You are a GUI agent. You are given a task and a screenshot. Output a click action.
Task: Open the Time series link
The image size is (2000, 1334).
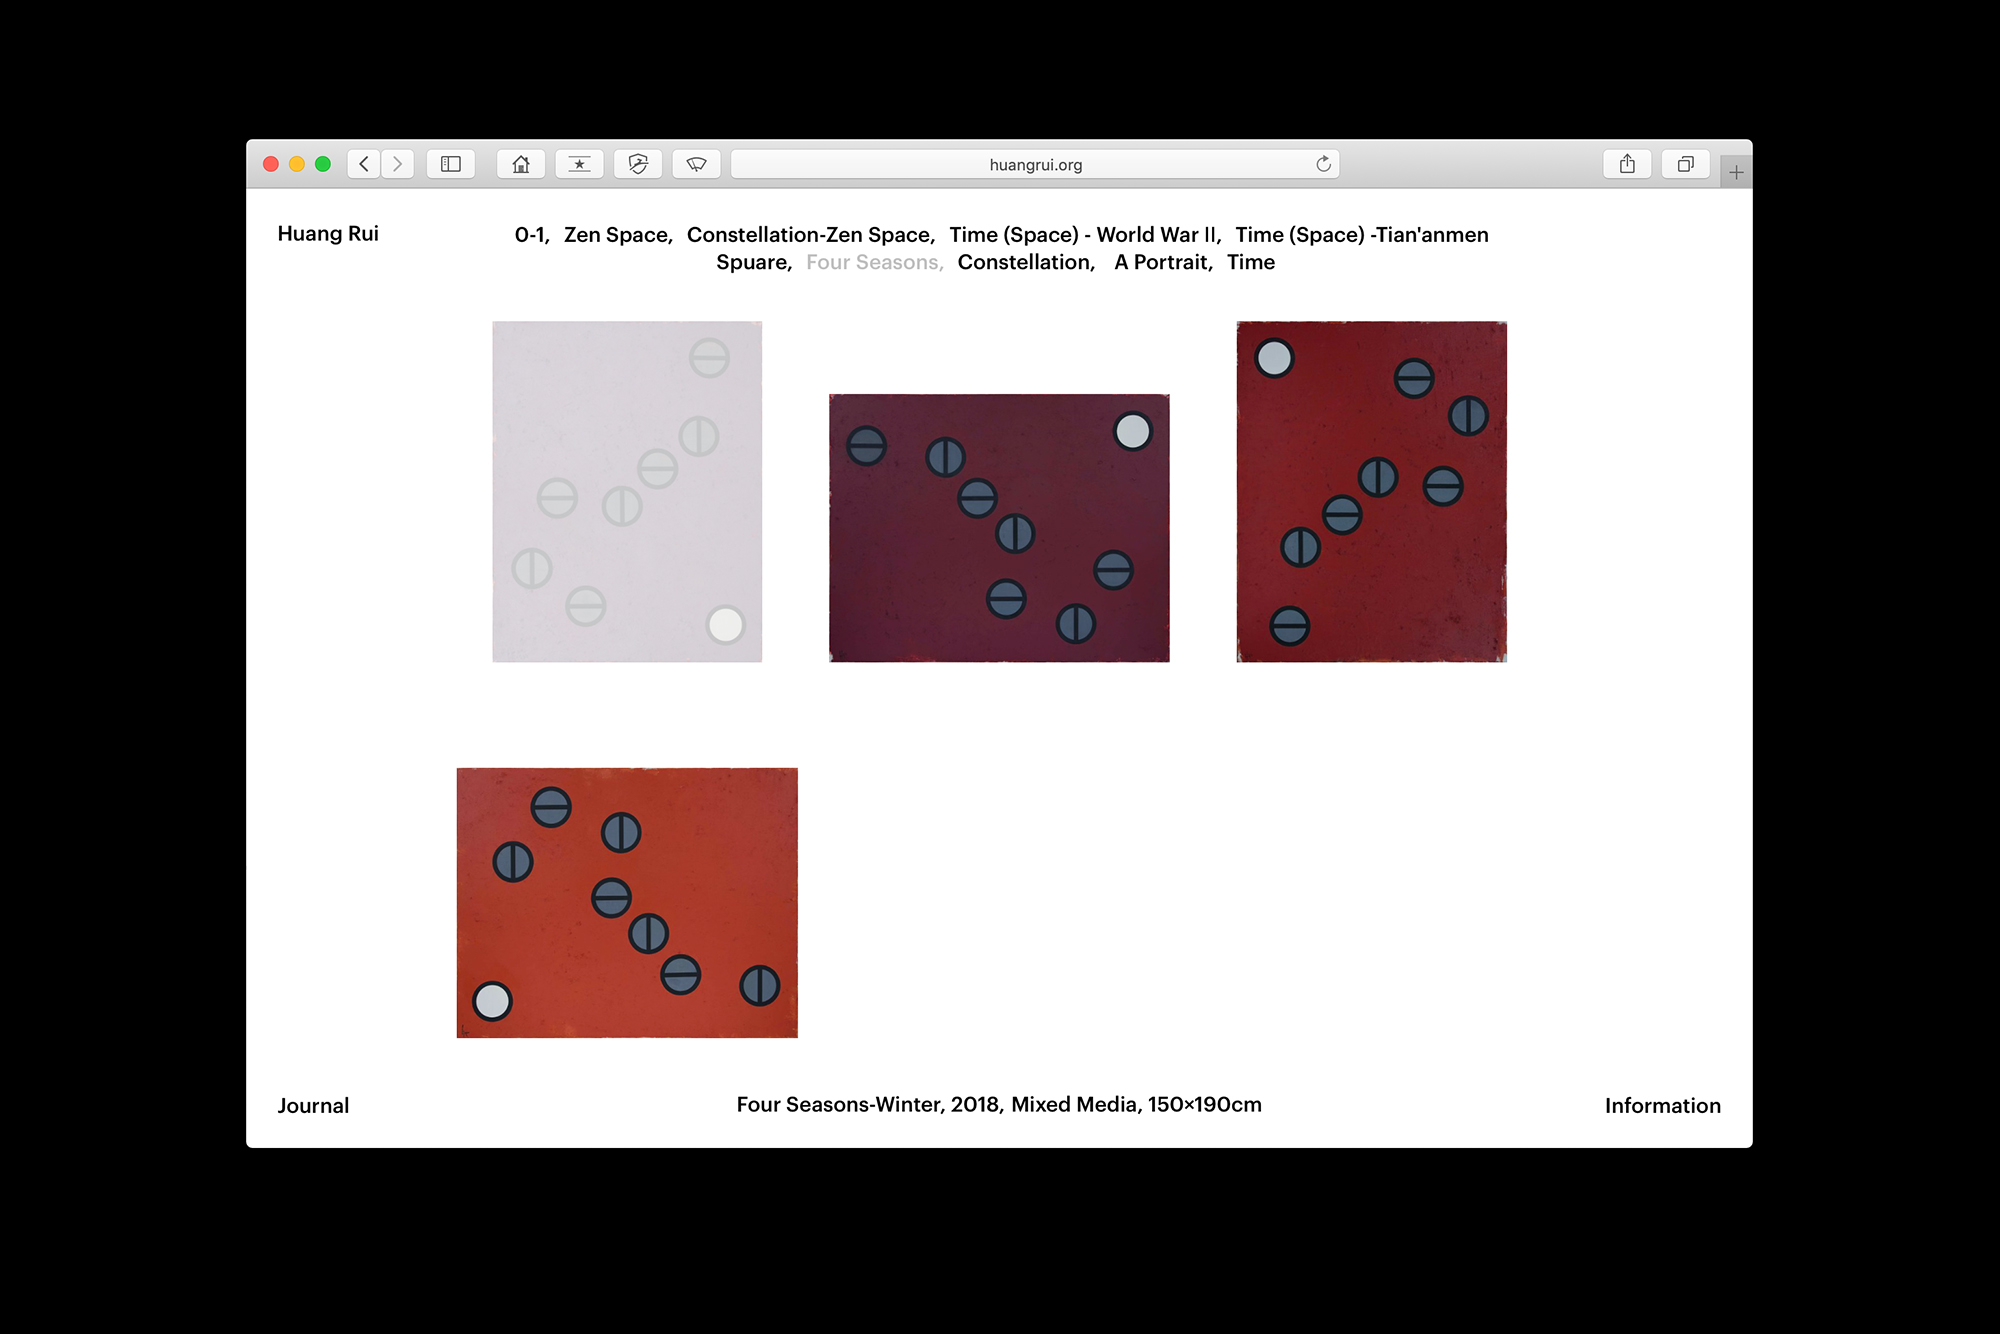click(1251, 262)
